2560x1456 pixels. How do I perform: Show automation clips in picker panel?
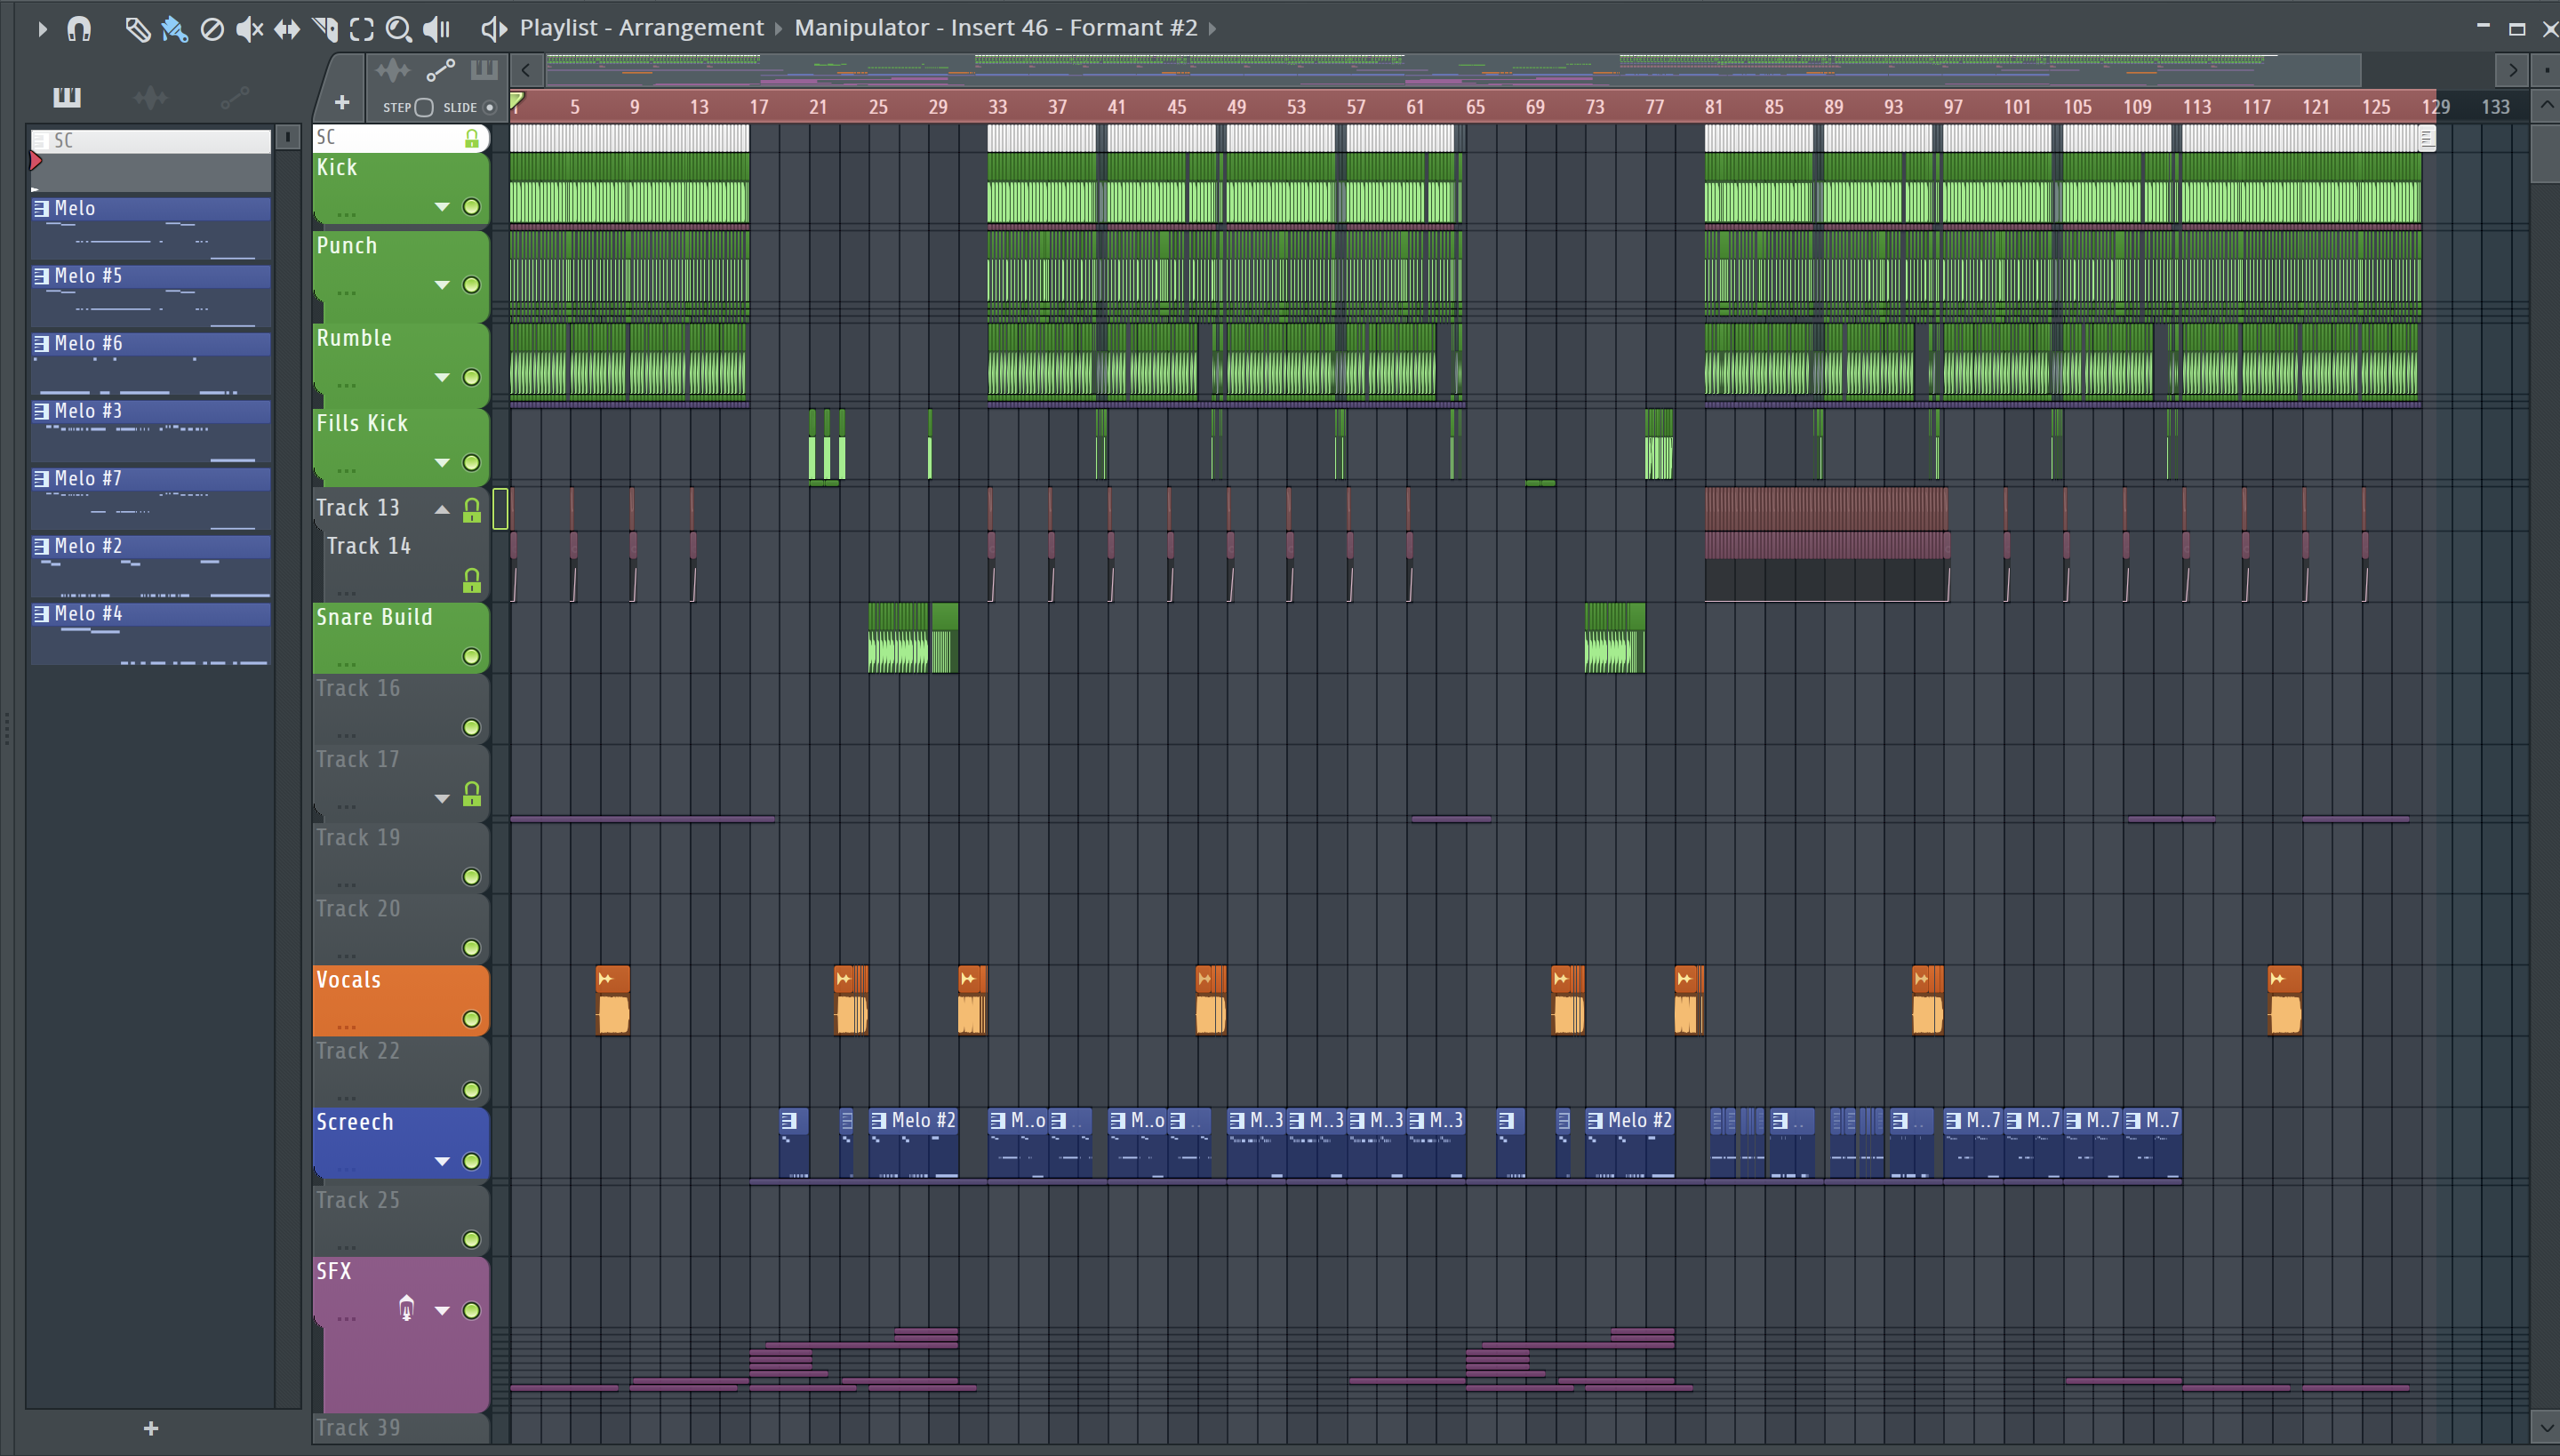point(234,97)
